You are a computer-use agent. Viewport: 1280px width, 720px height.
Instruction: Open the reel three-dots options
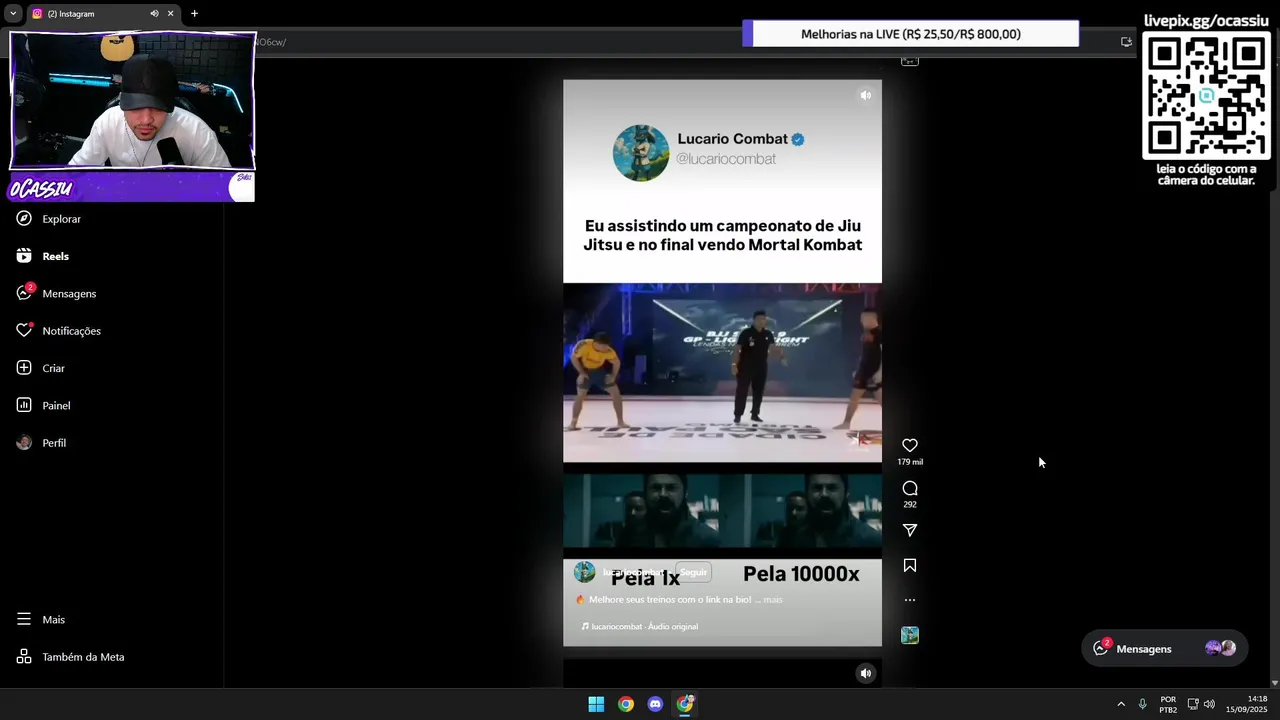[910, 600]
